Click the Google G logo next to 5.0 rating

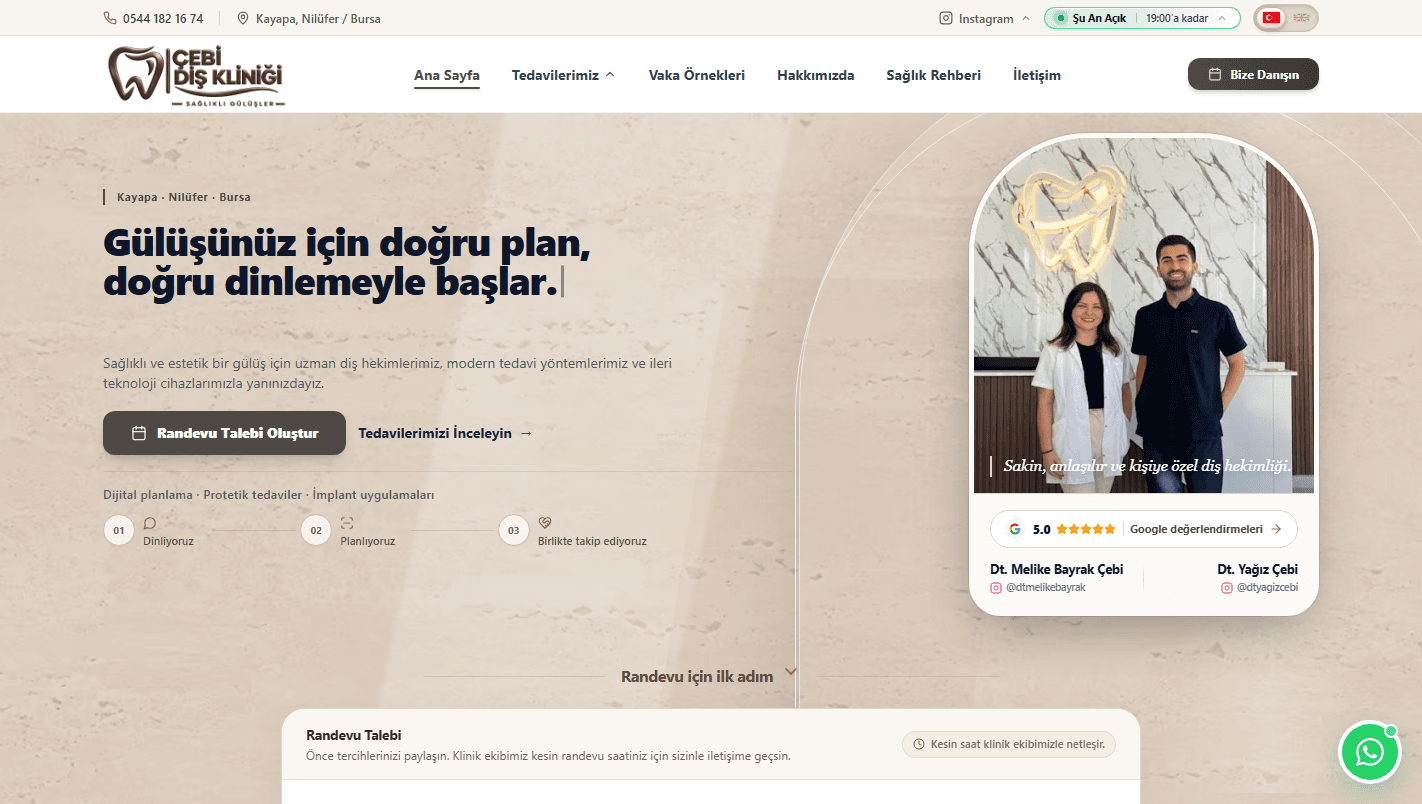[x=1014, y=529]
